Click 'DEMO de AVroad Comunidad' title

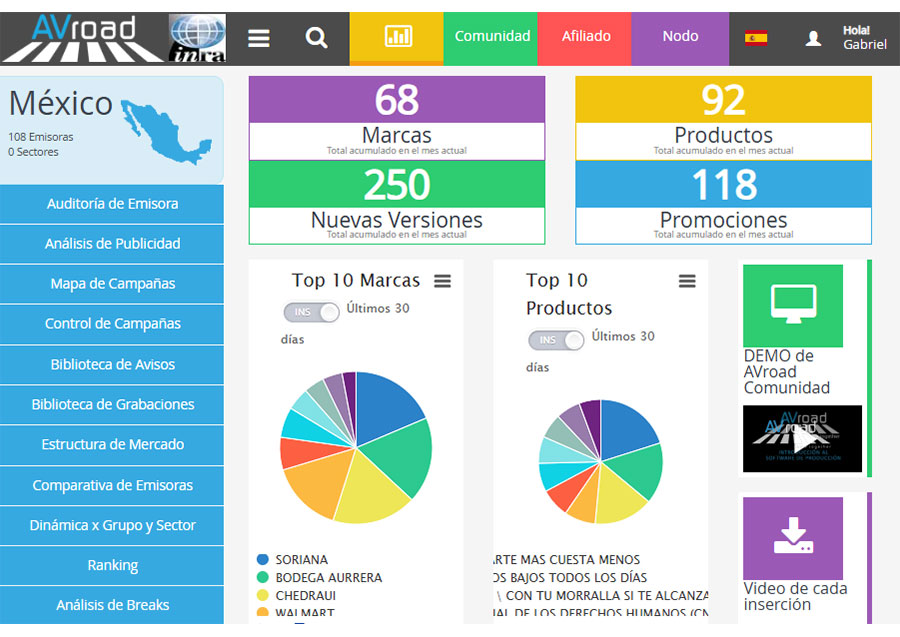coord(786,372)
